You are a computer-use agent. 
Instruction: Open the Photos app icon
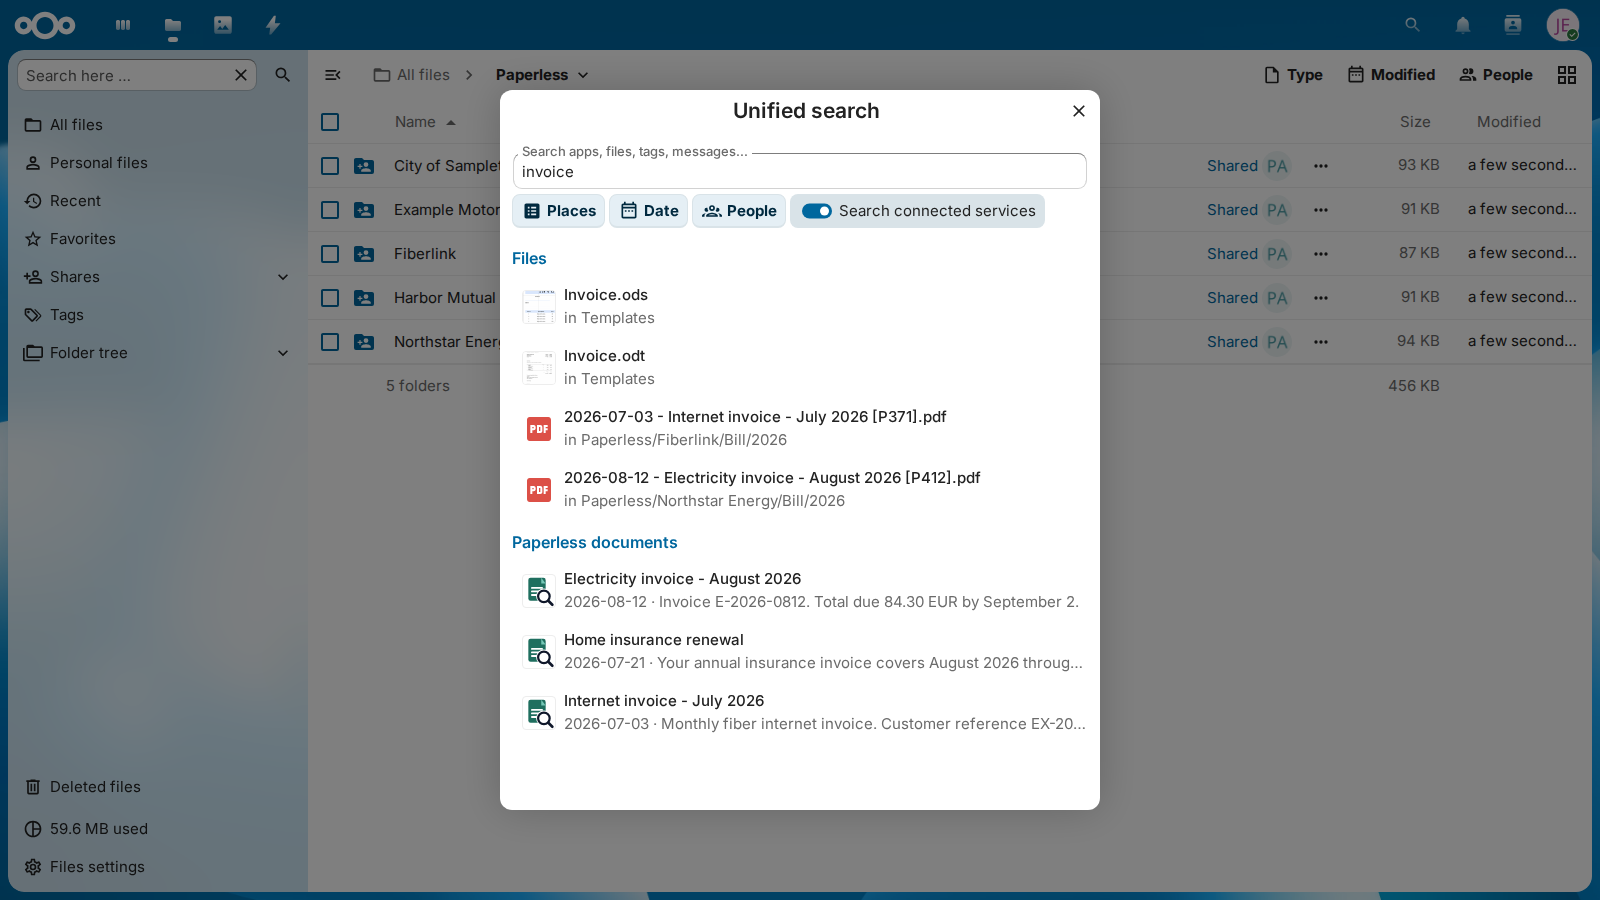(223, 25)
